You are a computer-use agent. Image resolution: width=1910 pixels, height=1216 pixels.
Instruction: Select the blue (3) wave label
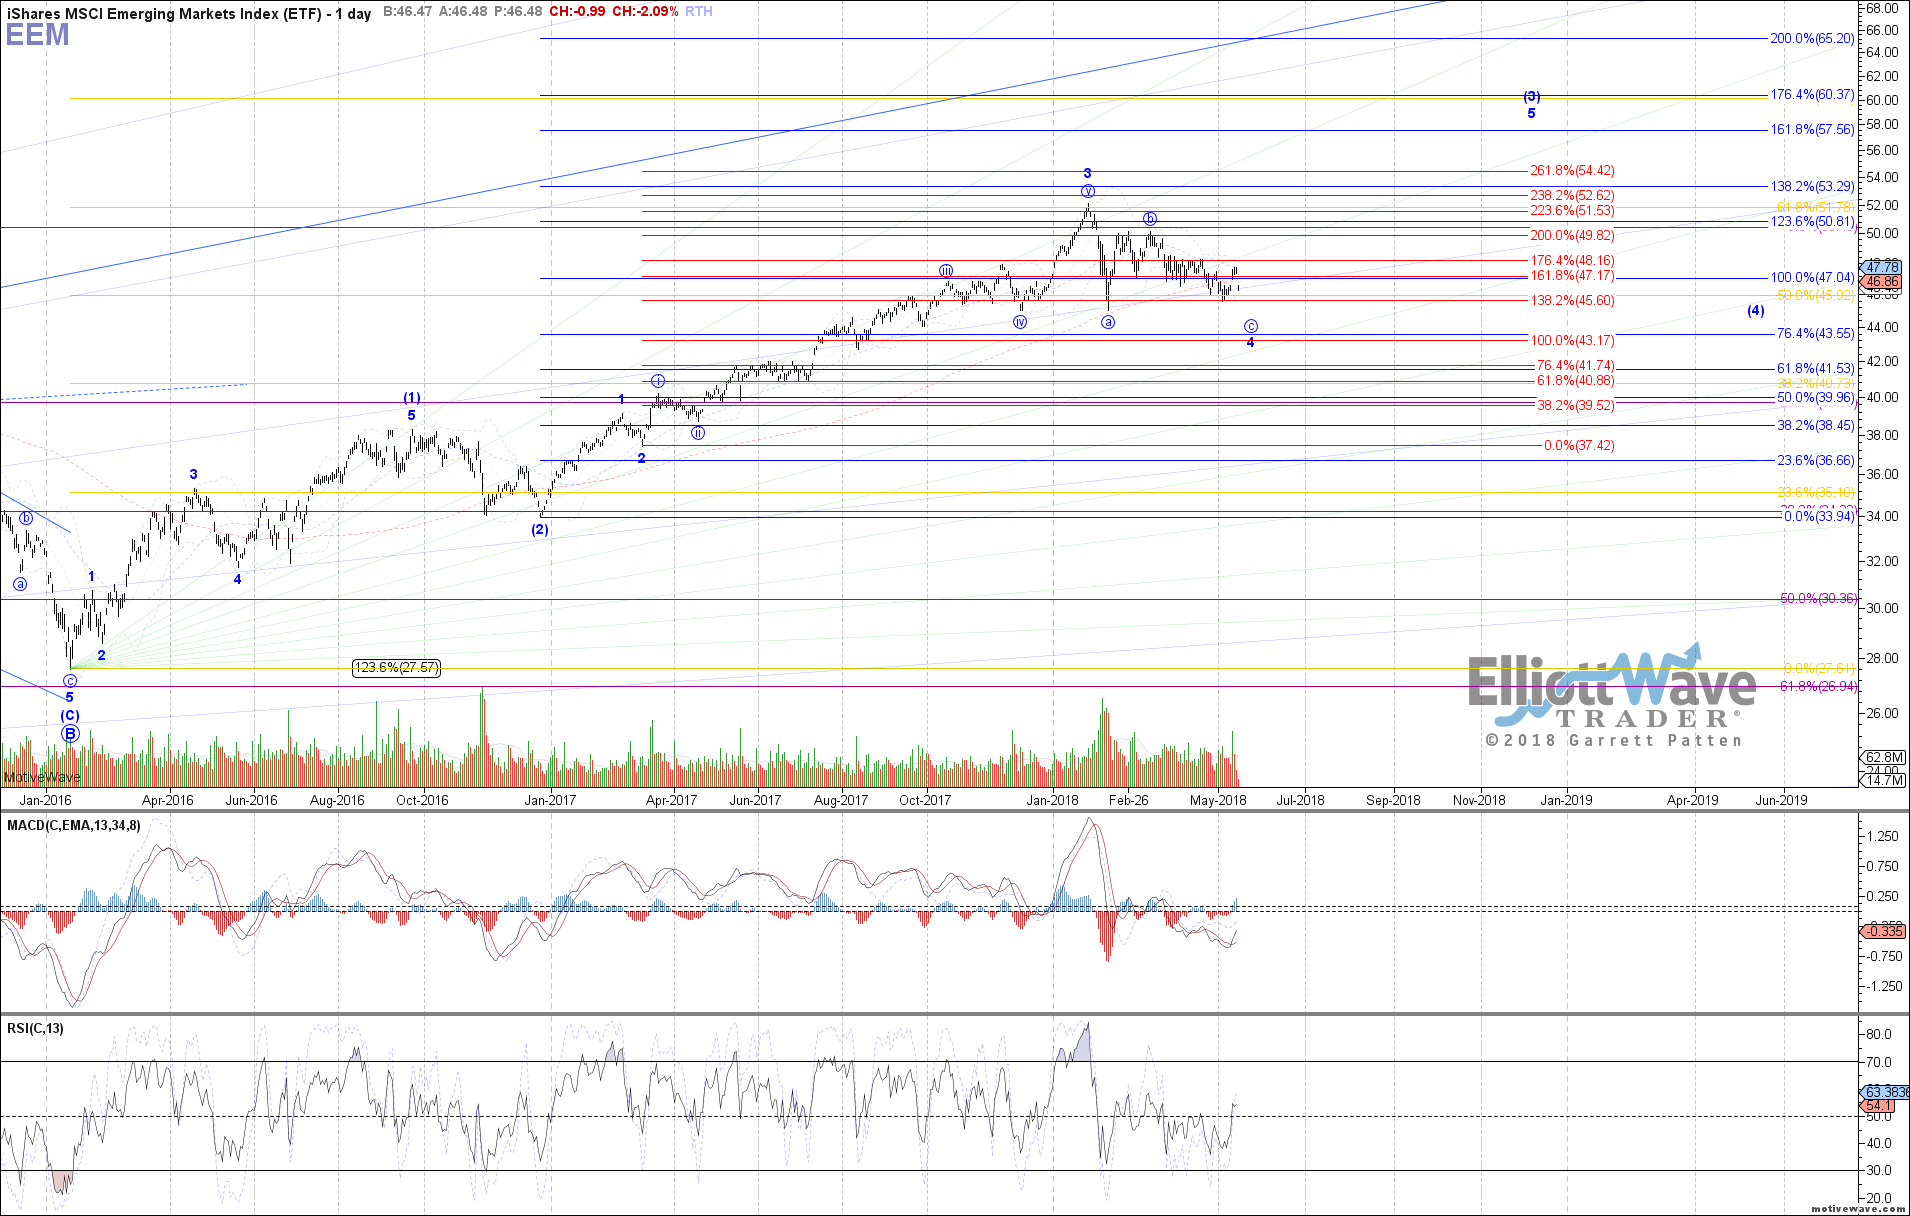coord(1532,97)
